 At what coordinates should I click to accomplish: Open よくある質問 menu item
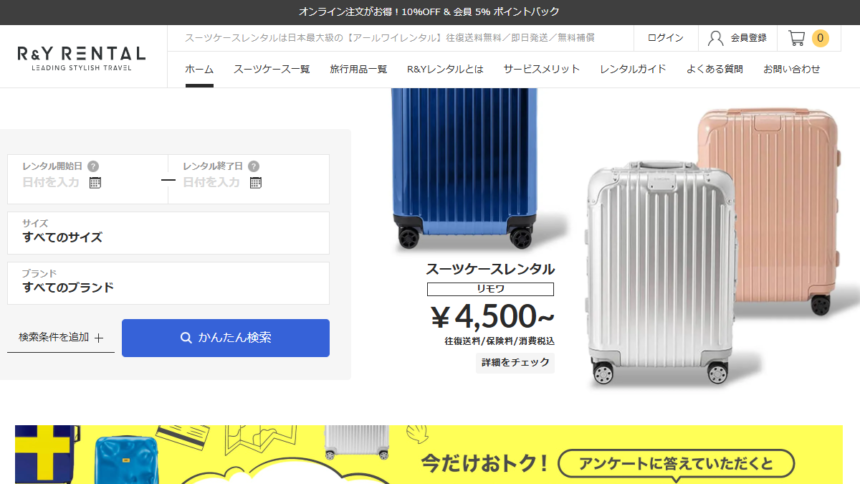[x=715, y=69]
